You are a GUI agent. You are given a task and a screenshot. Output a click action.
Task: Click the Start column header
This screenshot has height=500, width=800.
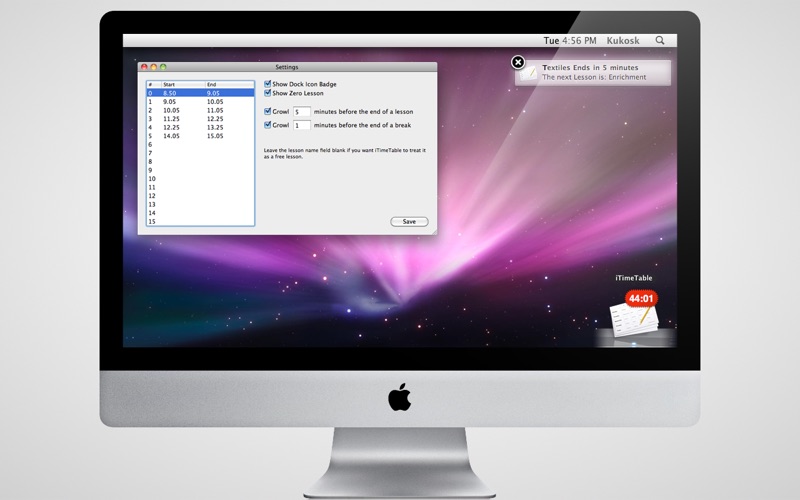point(183,85)
